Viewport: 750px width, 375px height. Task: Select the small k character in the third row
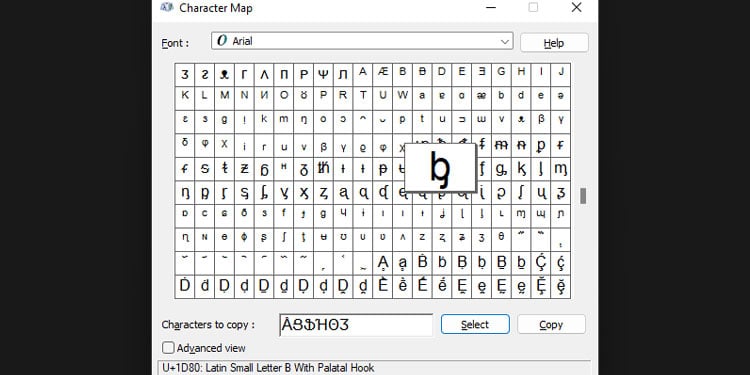[x=264, y=121]
